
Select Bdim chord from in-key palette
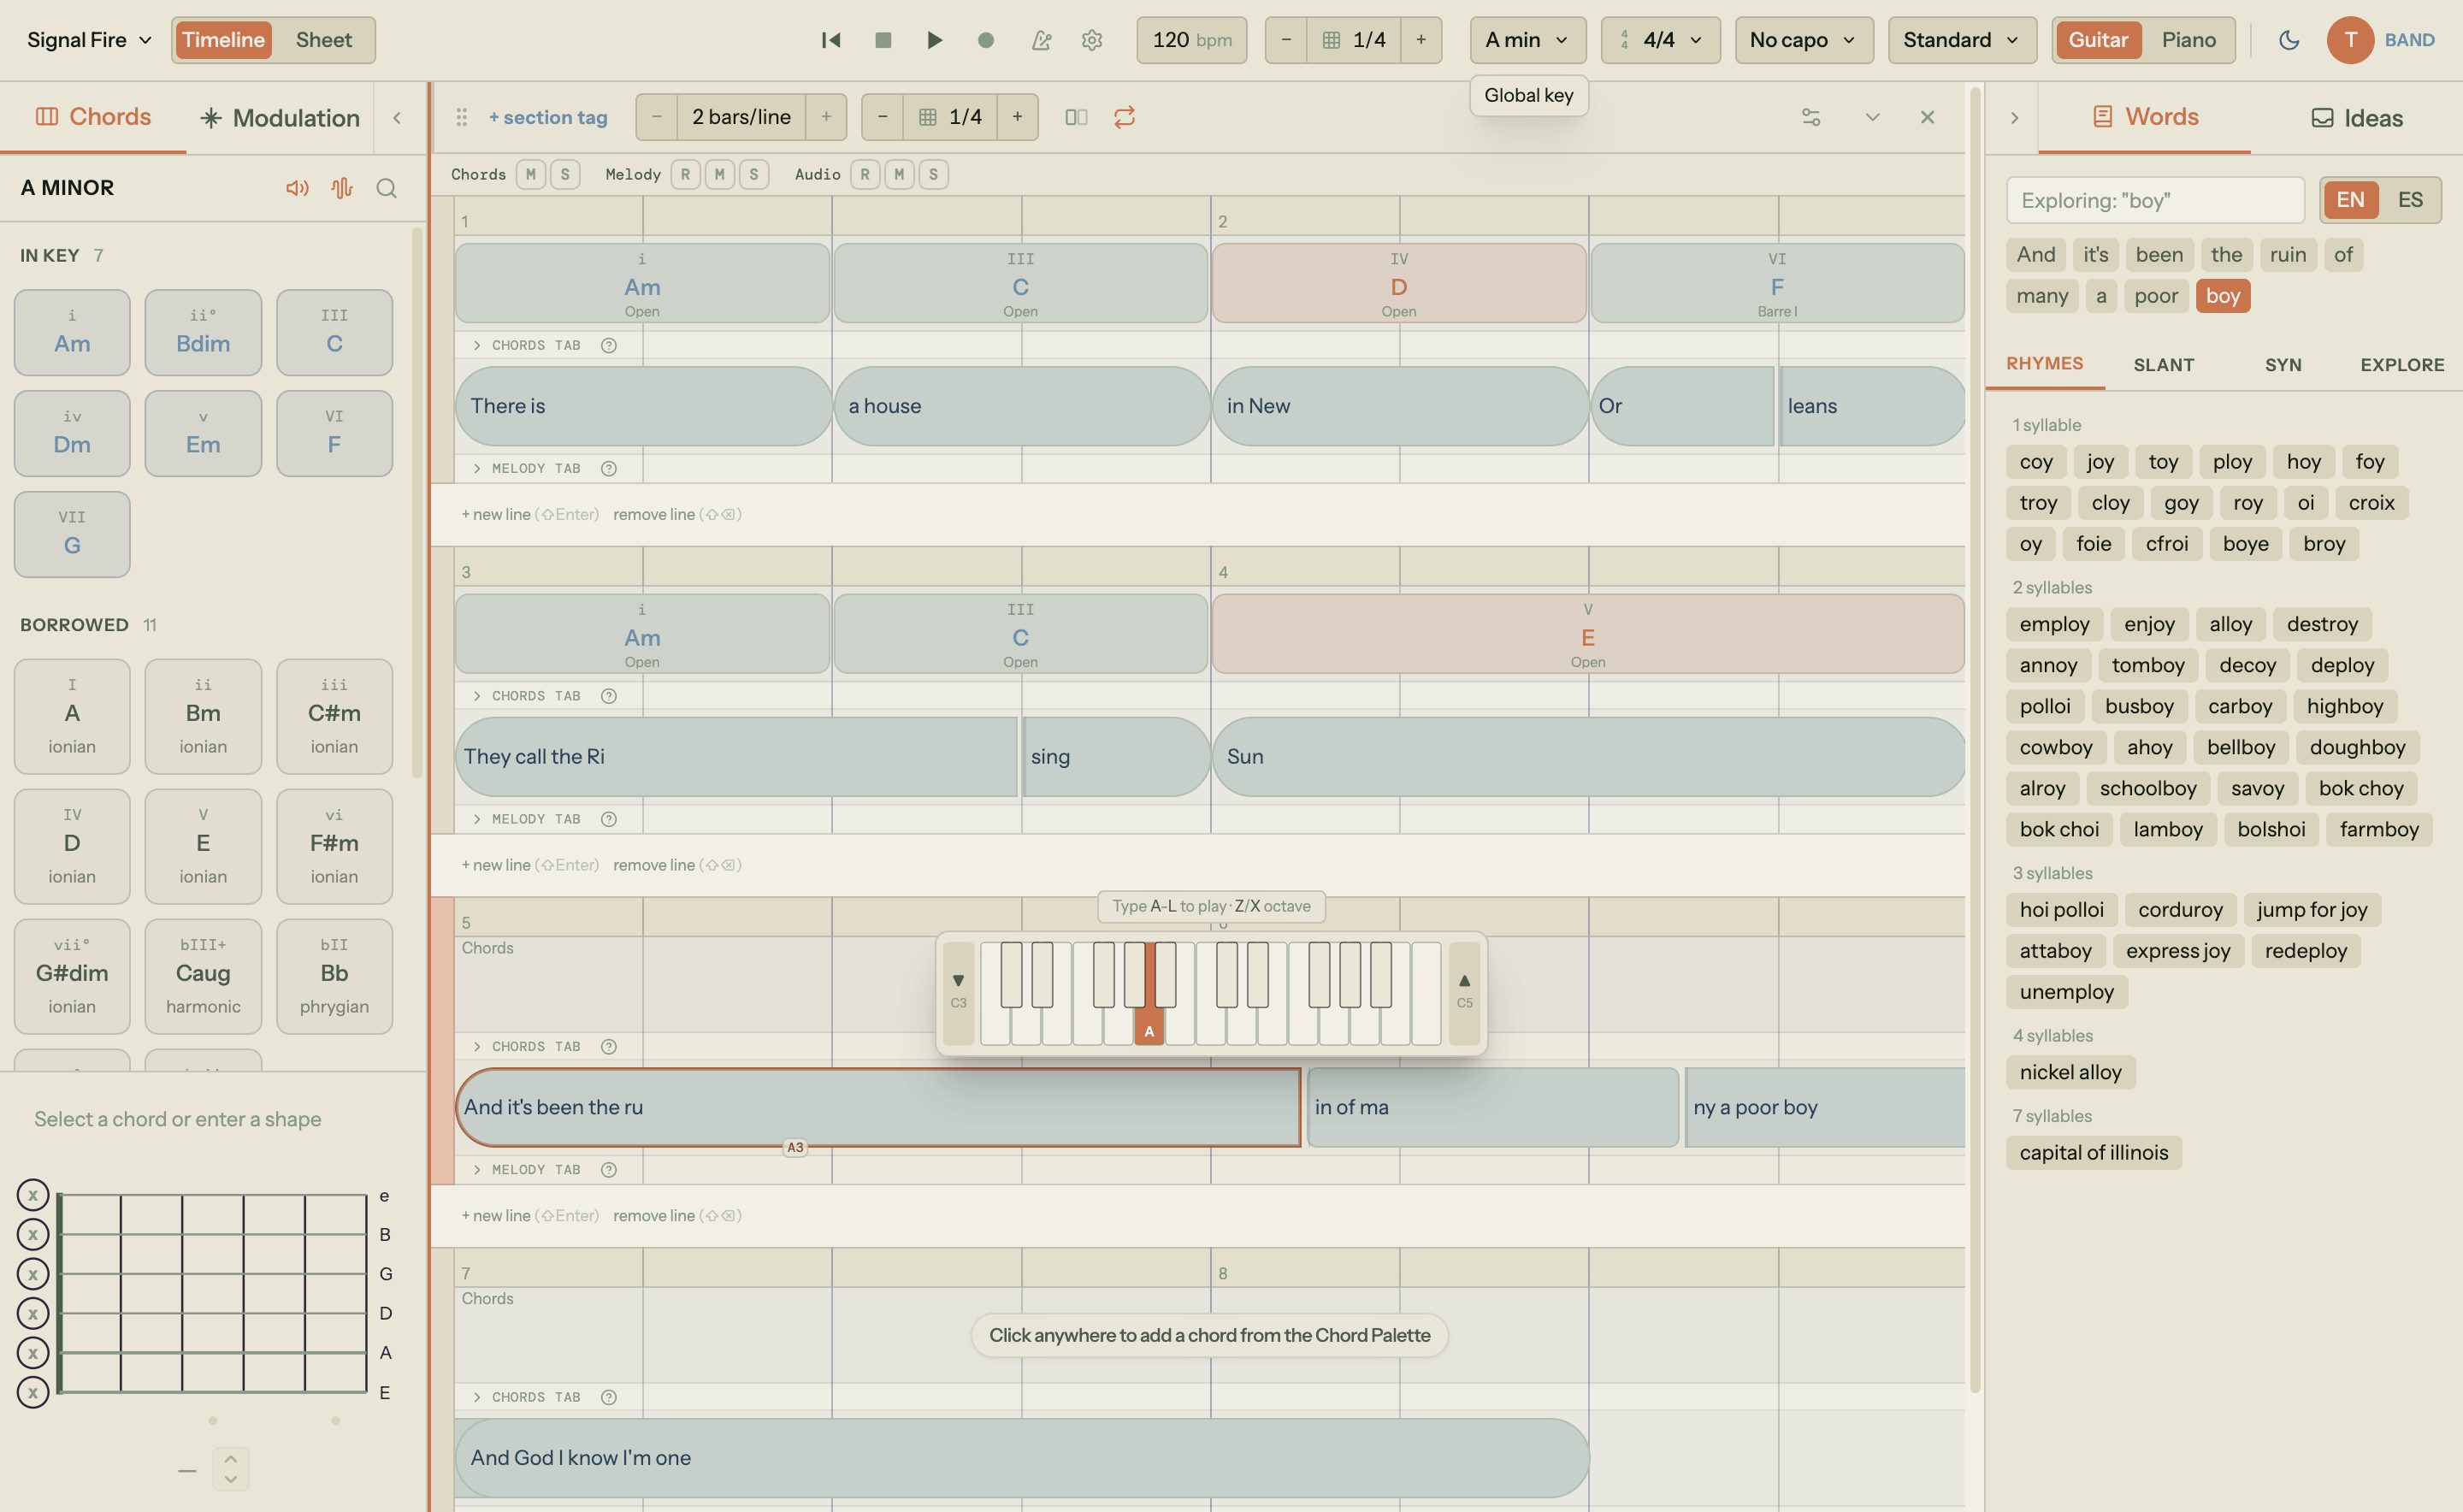203,333
